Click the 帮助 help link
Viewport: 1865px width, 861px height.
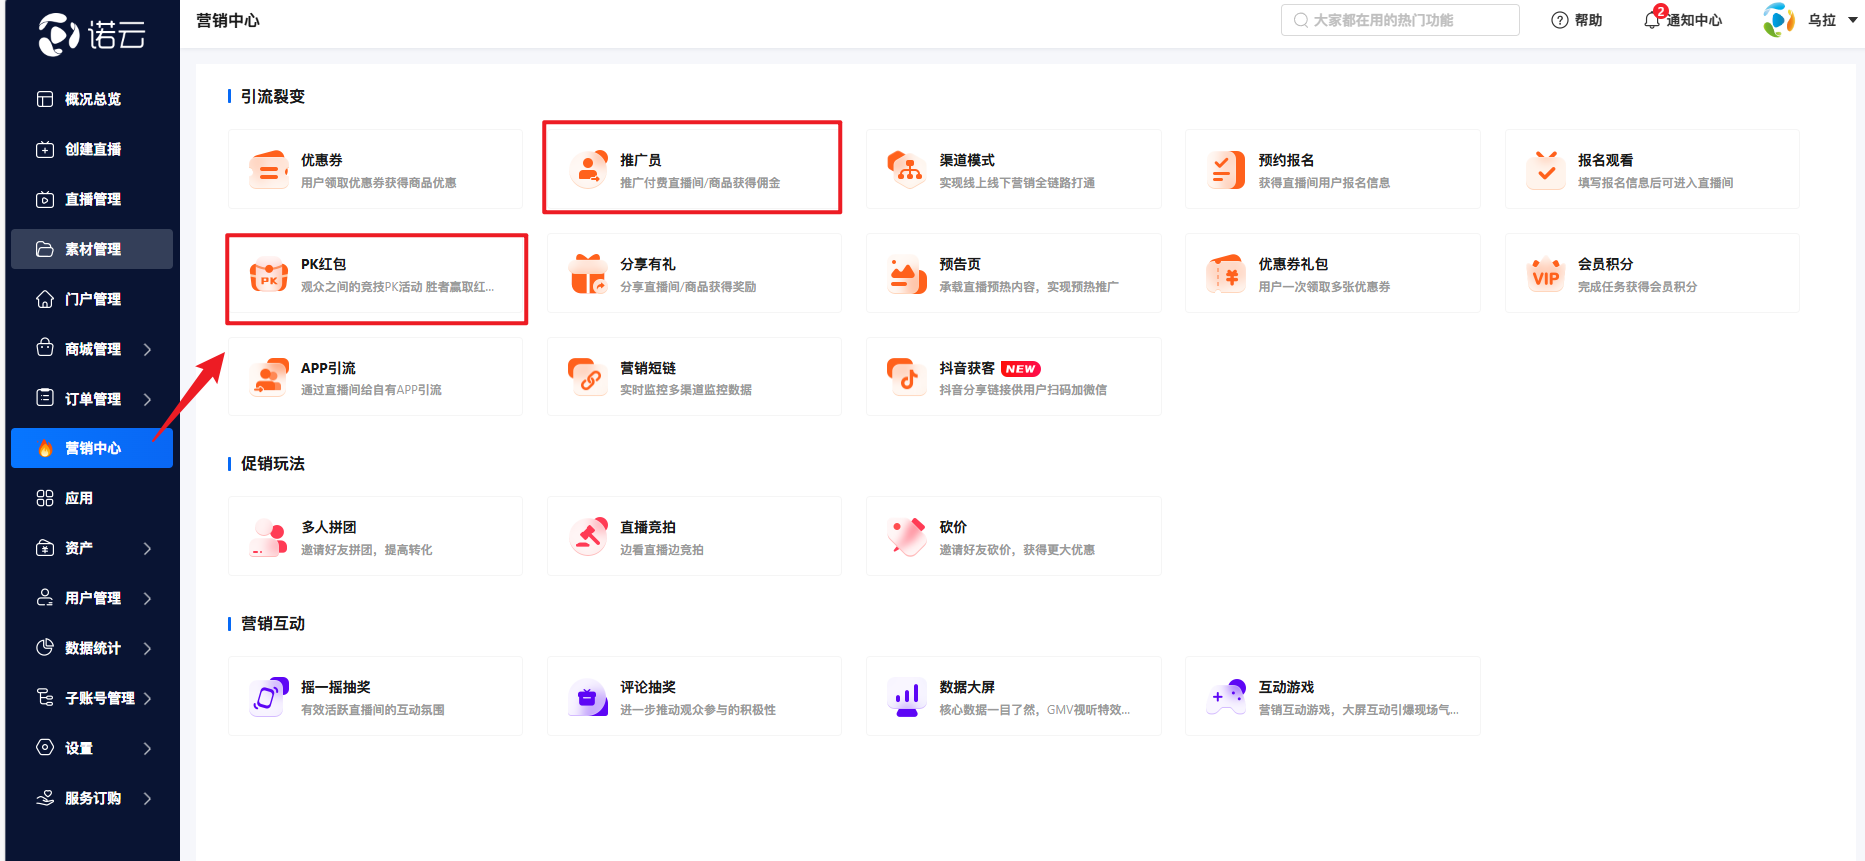tap(1577, 20)
